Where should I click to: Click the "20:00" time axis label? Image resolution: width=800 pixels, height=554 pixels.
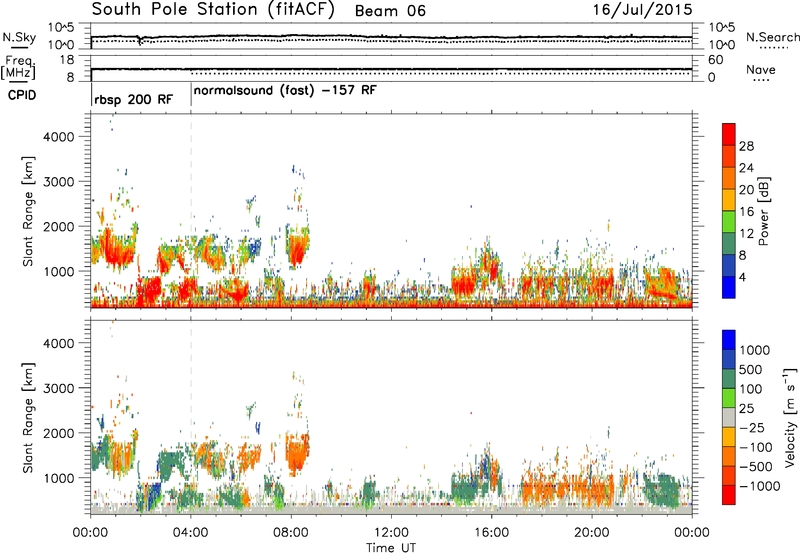click(591, 533)
